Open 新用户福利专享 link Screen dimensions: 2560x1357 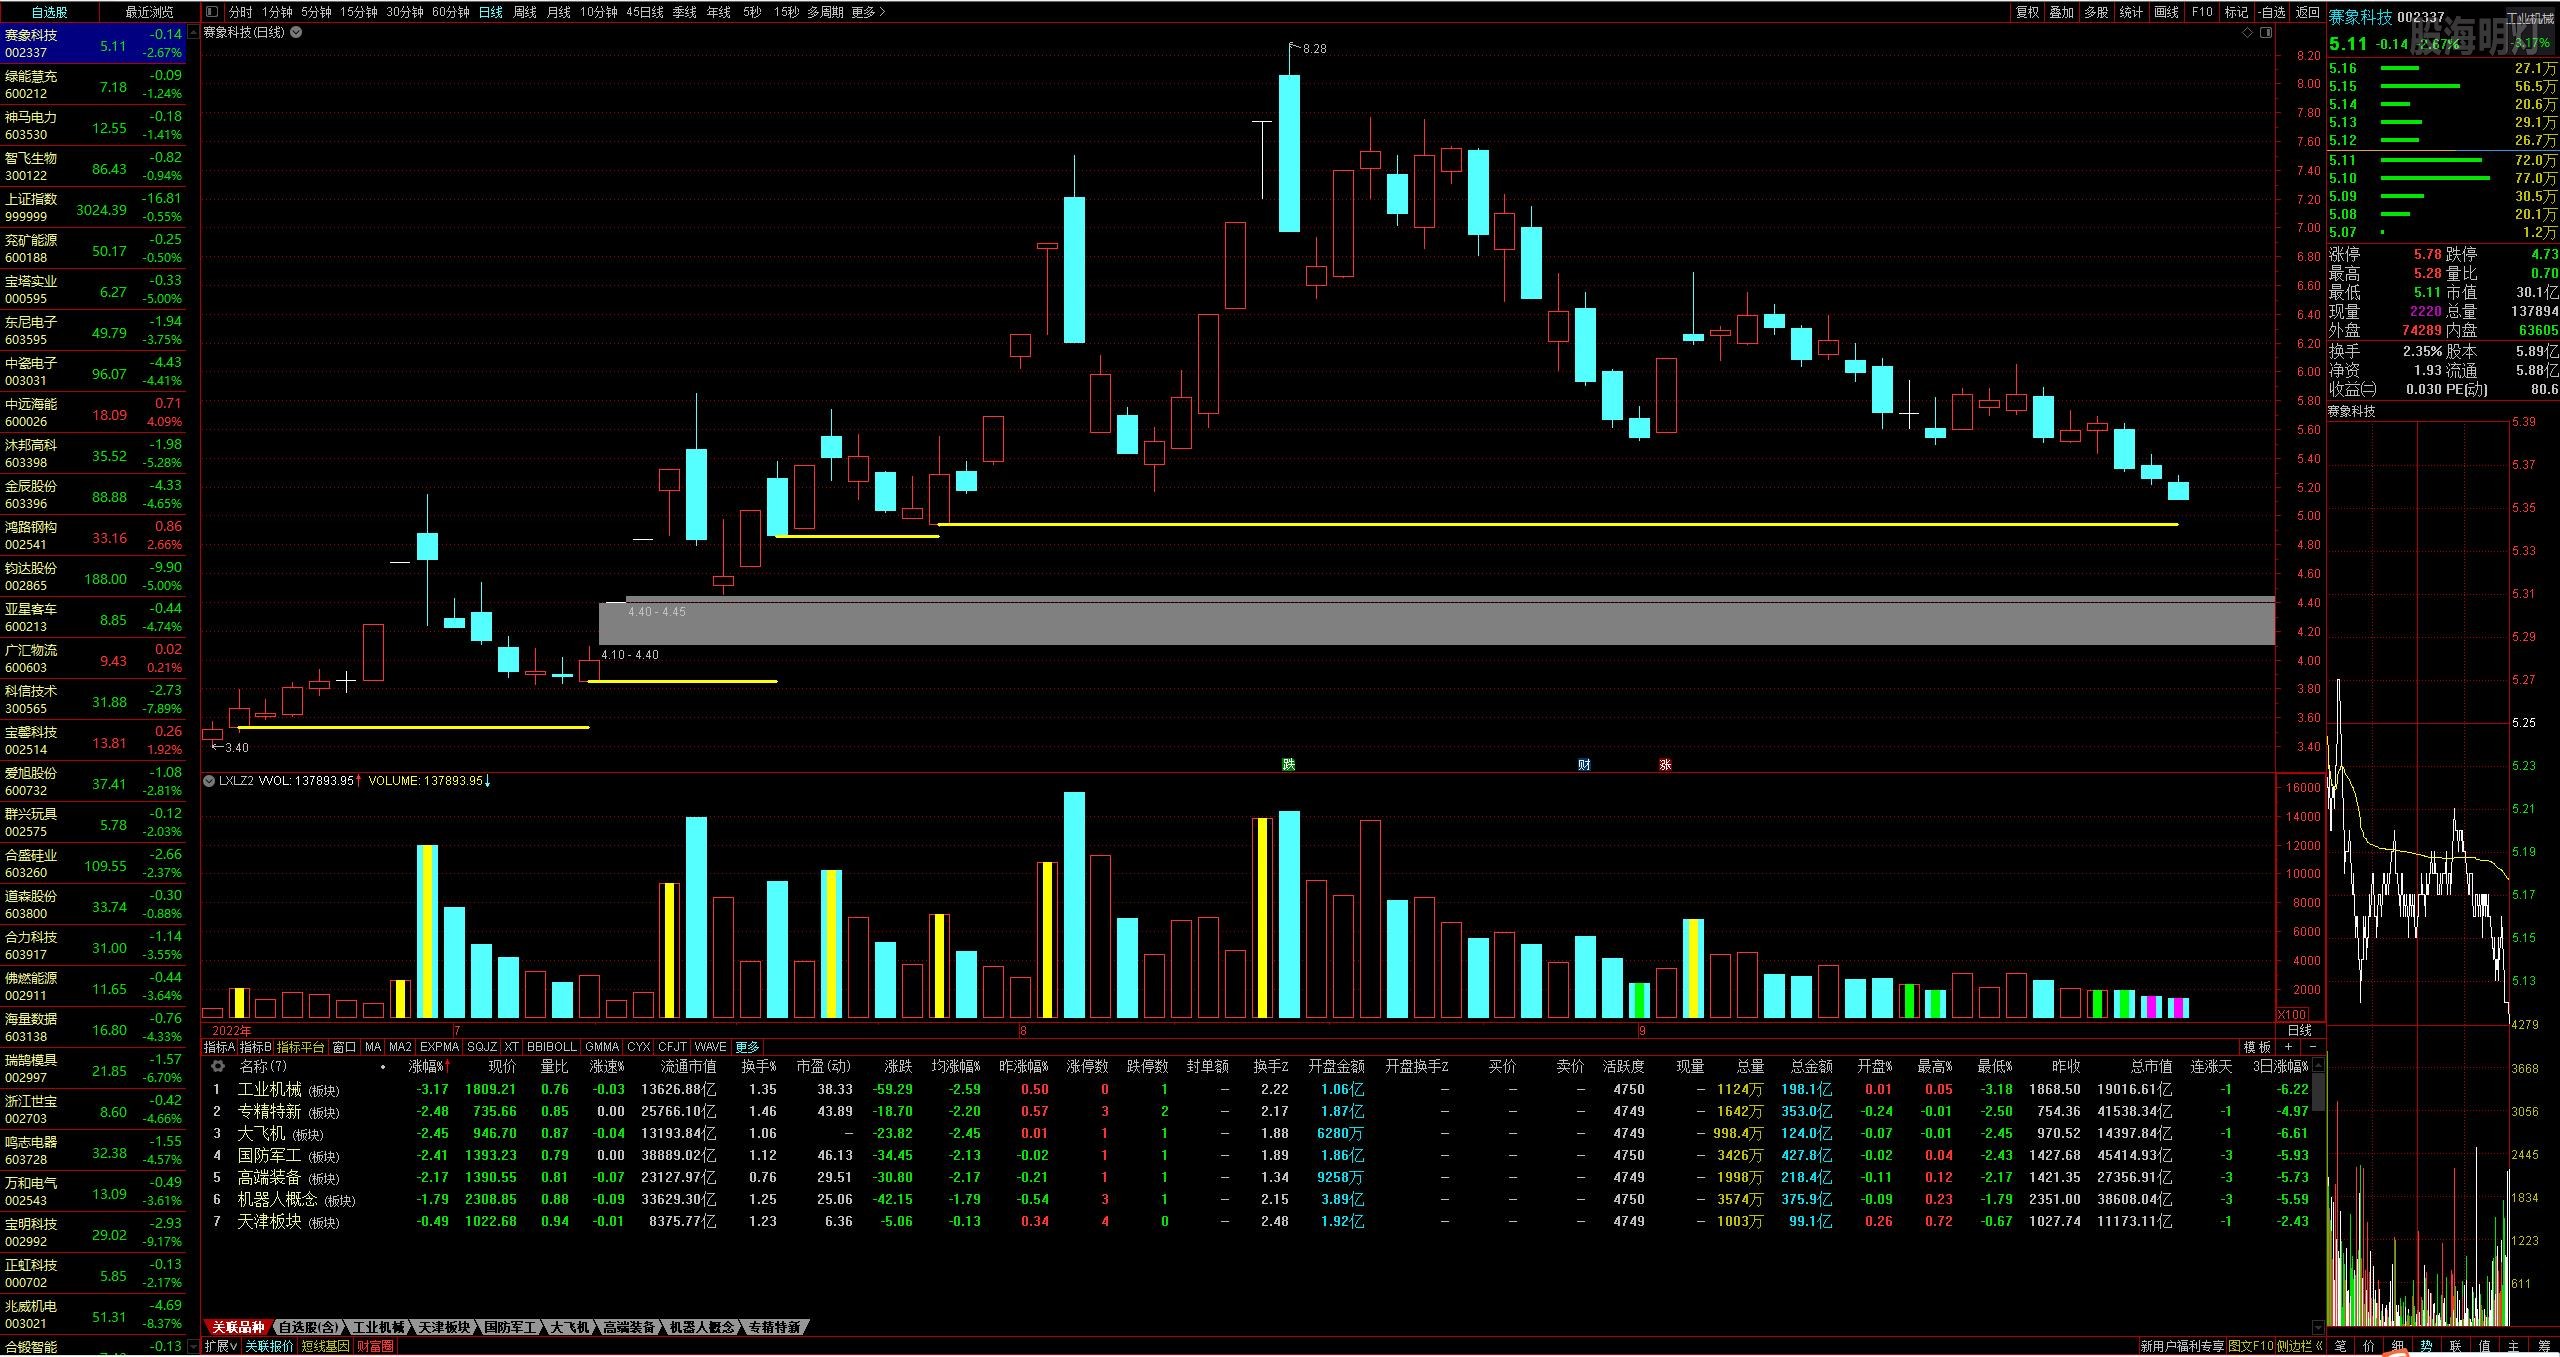(x=2183, y=1346)
